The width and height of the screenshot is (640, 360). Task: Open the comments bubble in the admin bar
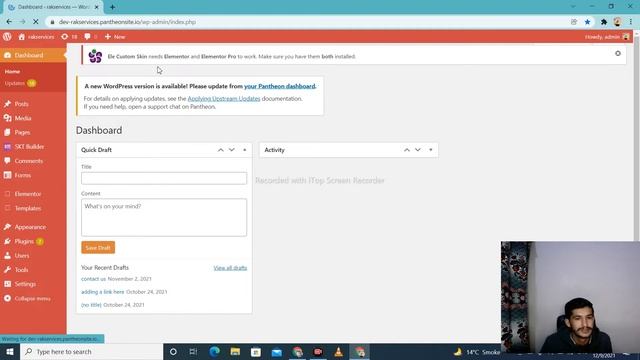coord(91,37)
